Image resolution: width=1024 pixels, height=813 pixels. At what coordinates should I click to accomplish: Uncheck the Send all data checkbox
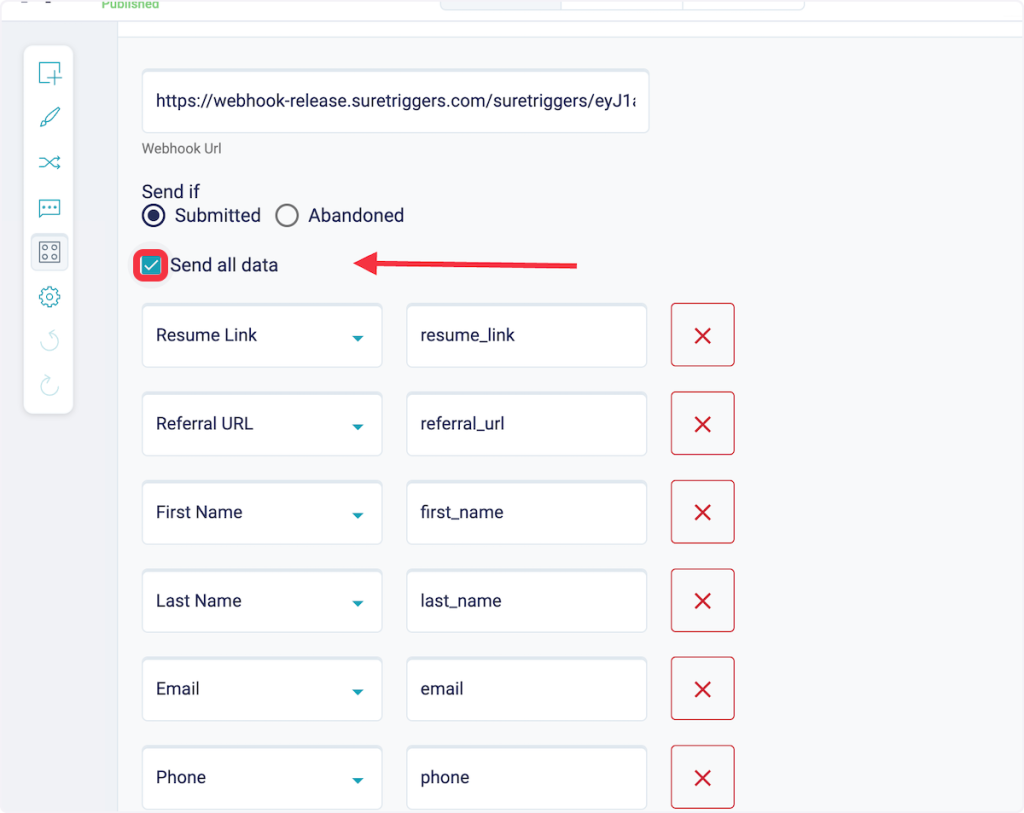pyautogui.click(x=151, y=265)
